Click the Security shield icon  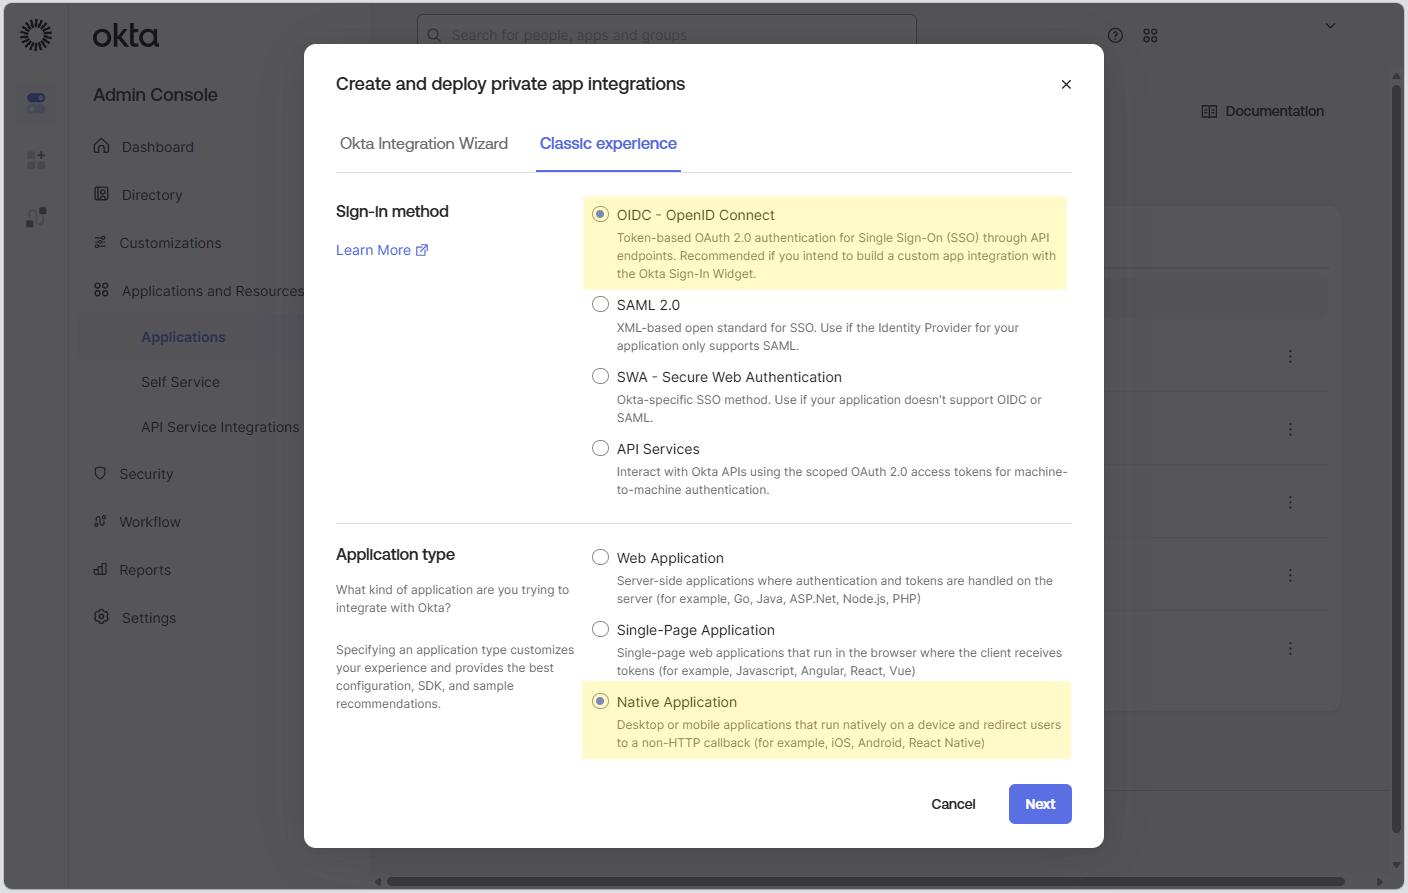tap(100, 473)
